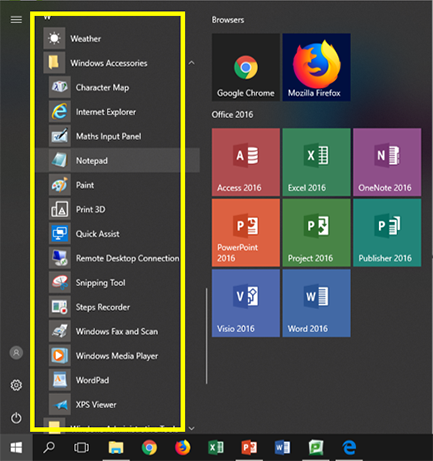Screen dimensions: 433x461
Task: Open Task View on the taskbar
Action: pos(82,447)
